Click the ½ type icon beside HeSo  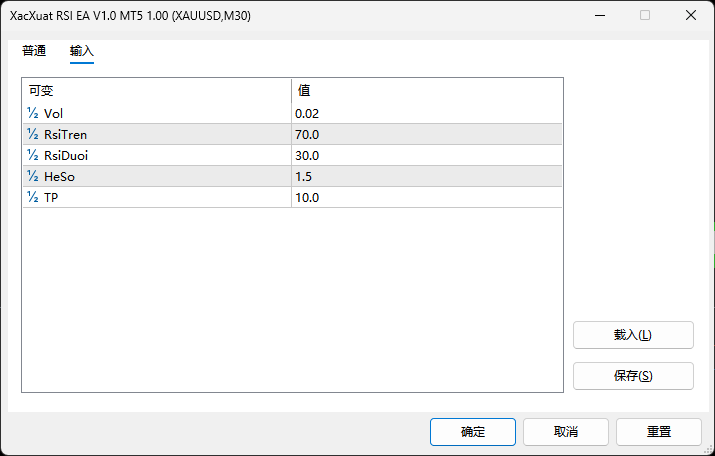pos(33,176)
